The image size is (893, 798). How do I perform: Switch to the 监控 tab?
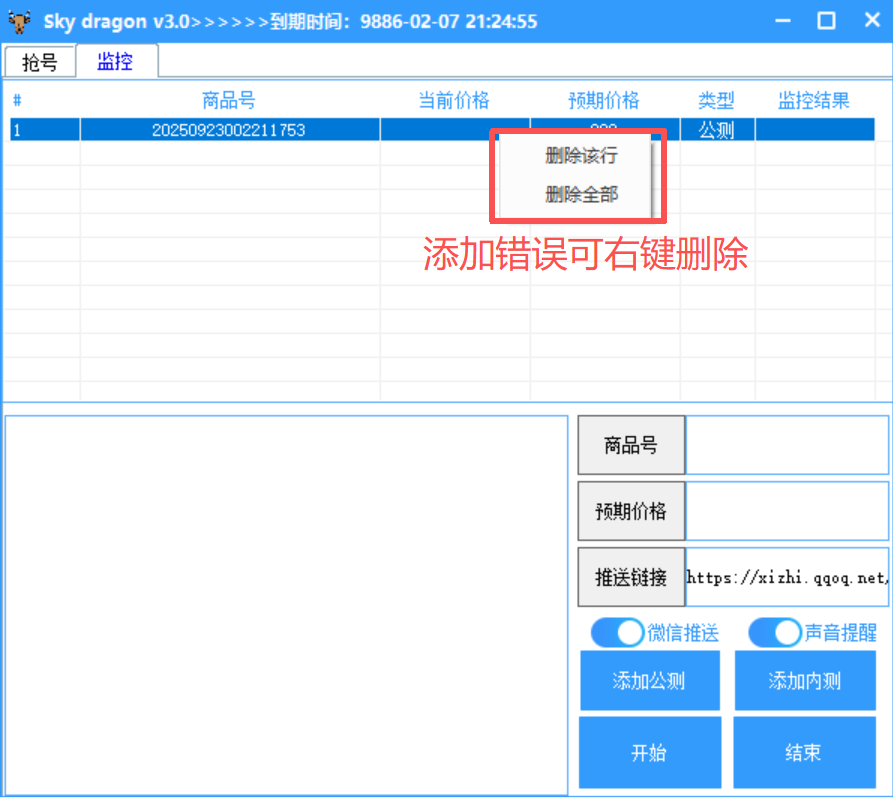117,61
